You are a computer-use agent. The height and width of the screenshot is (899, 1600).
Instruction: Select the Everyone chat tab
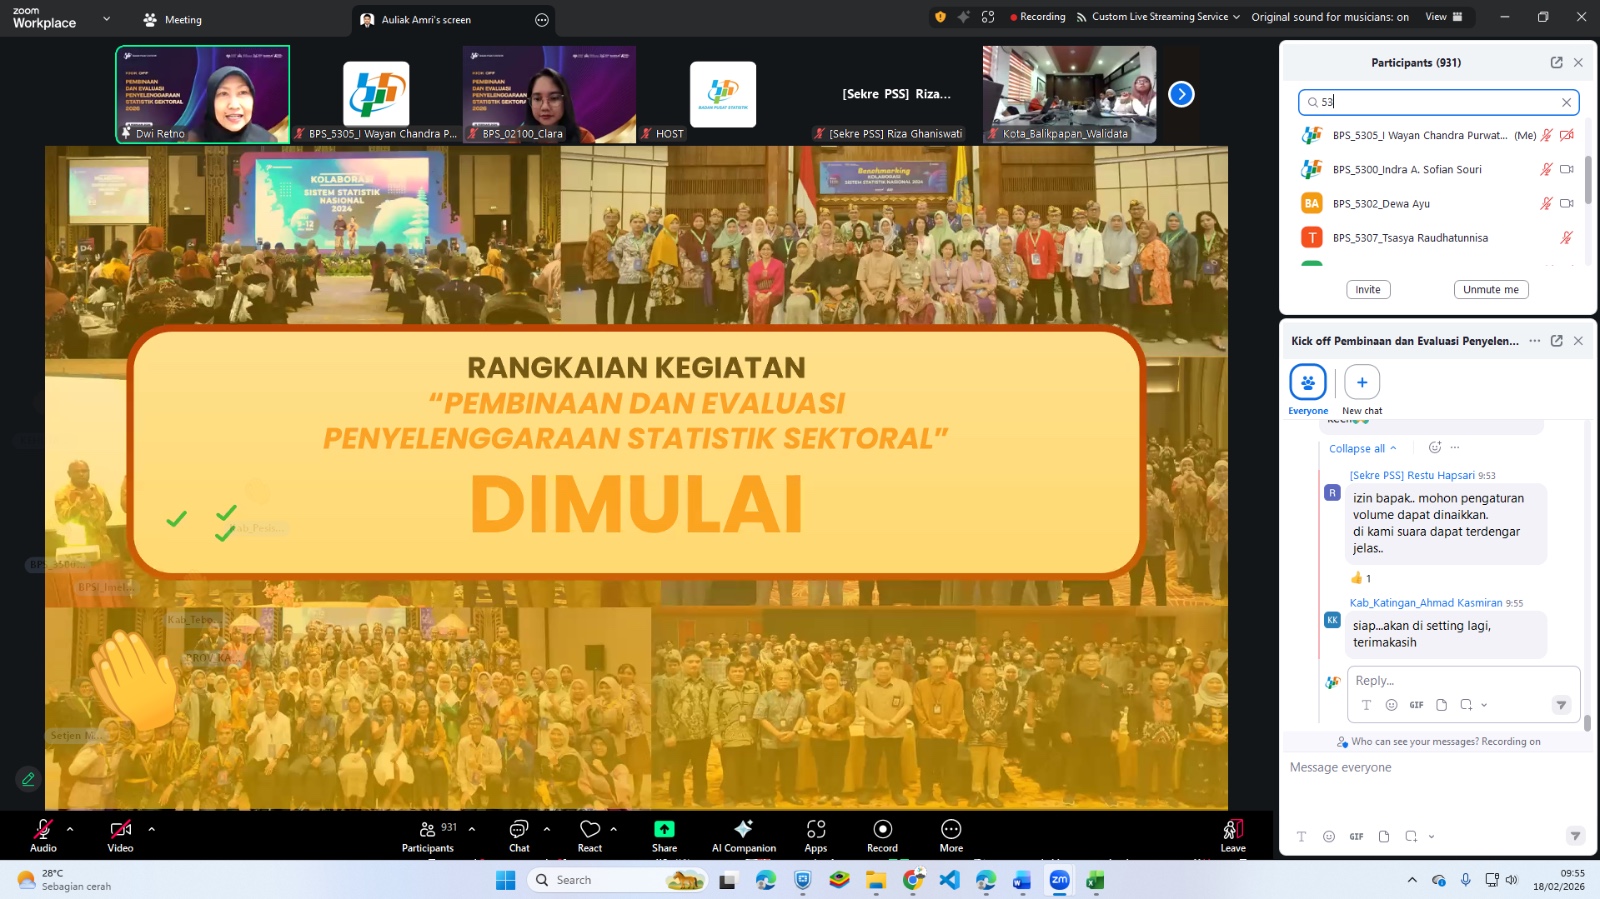click(x=1308, y=389)
